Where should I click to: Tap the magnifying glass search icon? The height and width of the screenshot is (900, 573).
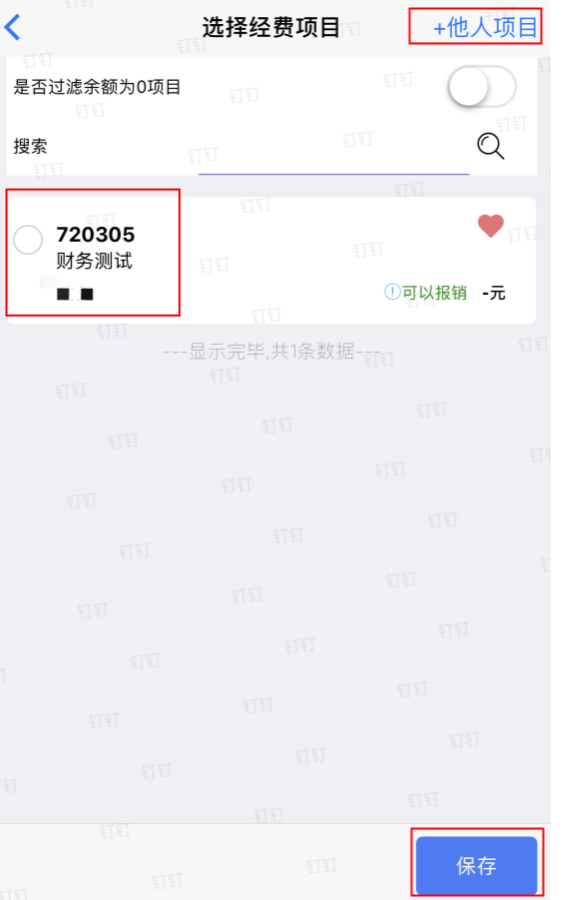[490, 146]
